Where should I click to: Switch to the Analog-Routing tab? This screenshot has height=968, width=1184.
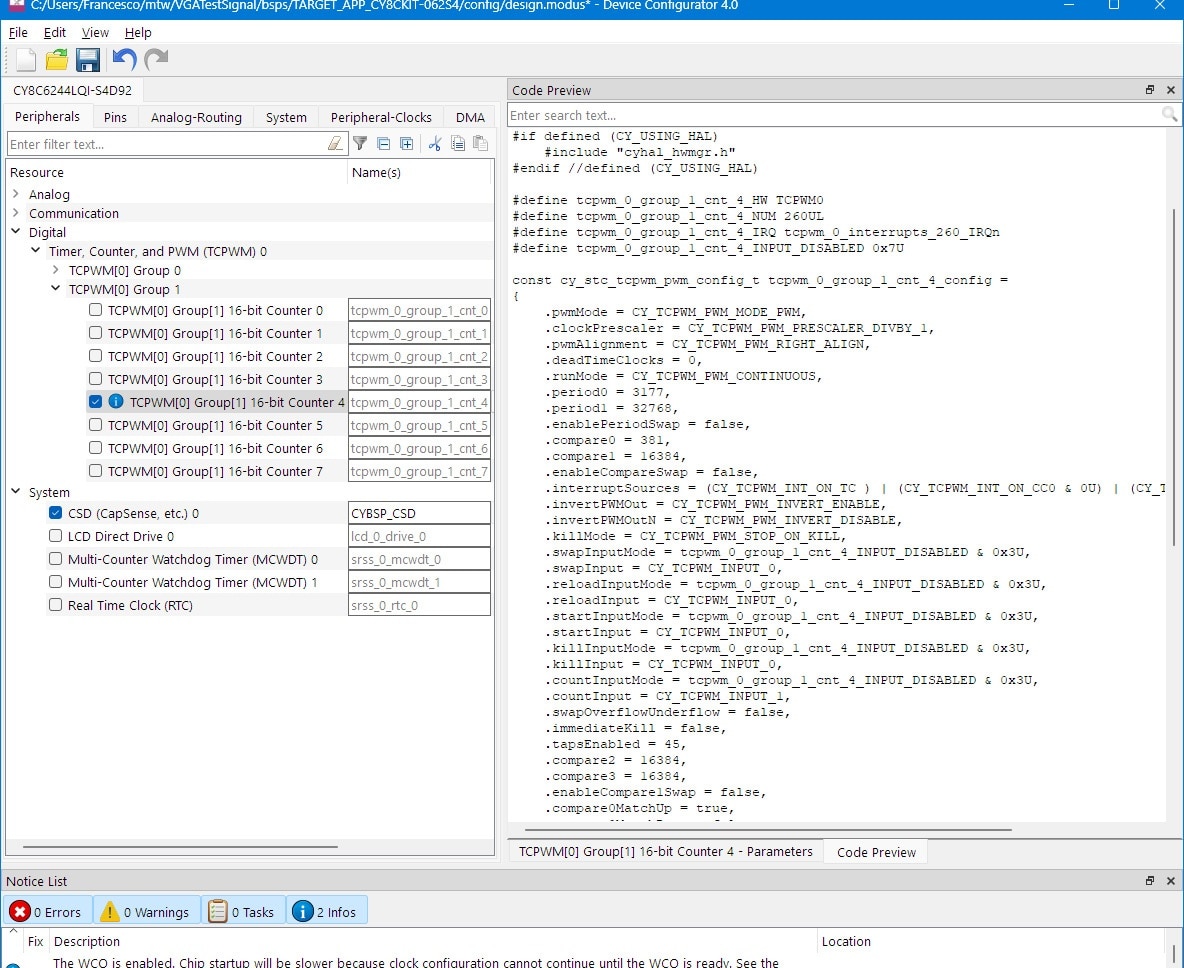(196, 117)
